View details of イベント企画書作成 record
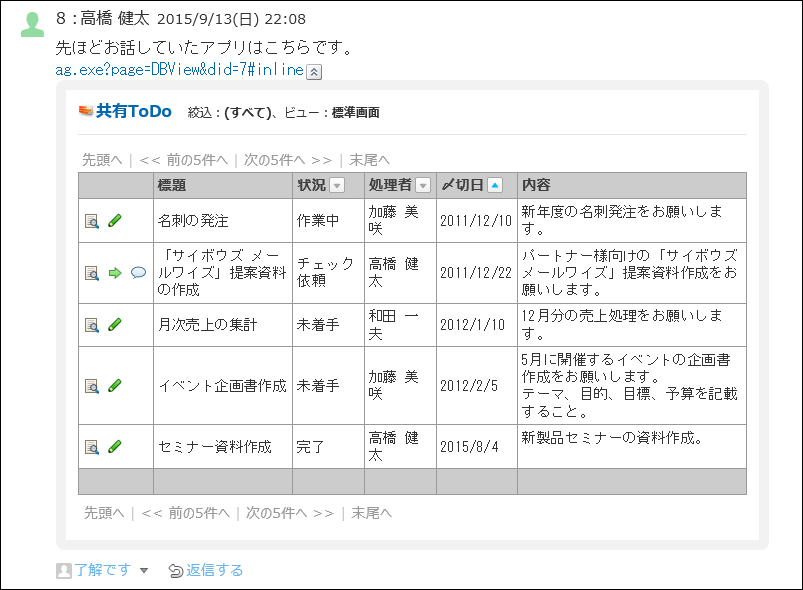The width and height of the screenshot is (803, 590). 91,386
